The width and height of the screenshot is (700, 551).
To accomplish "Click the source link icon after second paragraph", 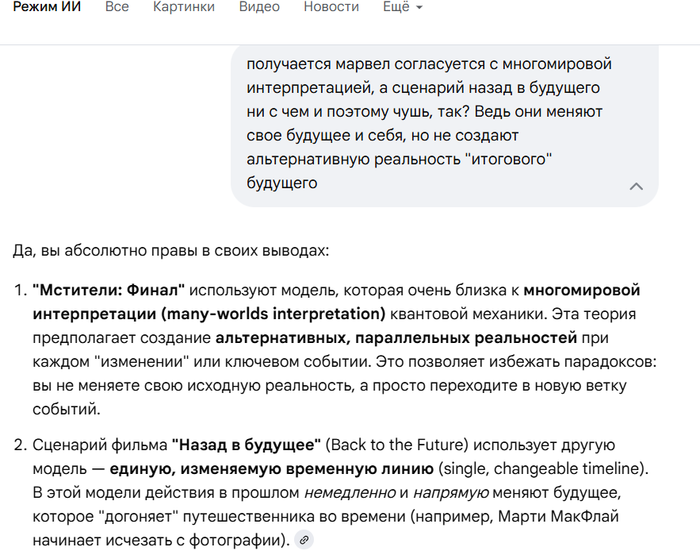I will (305, 540).
